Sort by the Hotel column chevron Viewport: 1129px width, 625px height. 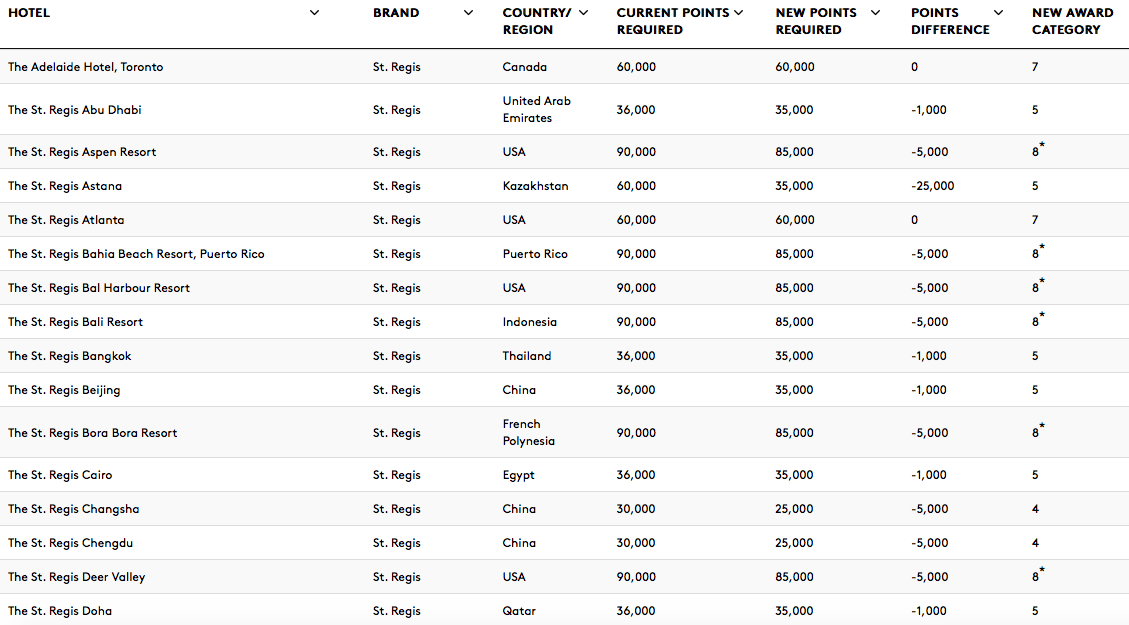(x=314, y=13)
